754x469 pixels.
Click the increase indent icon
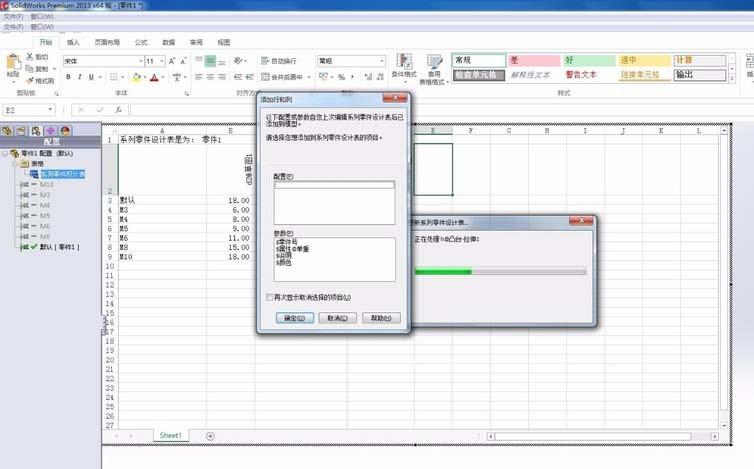click(x=250, y=76)
